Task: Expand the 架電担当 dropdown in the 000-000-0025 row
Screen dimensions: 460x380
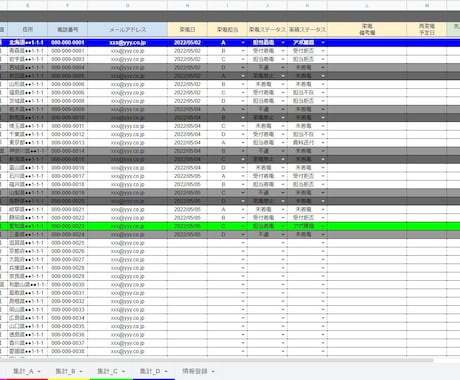Action: (x=243, y=243)
